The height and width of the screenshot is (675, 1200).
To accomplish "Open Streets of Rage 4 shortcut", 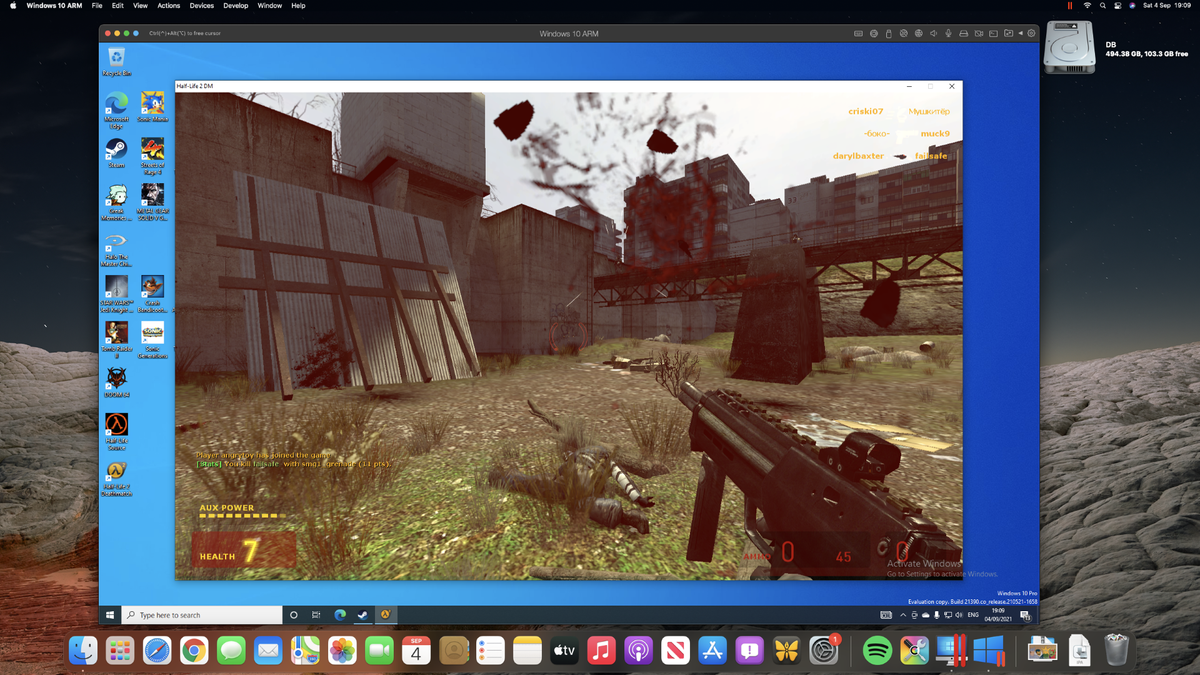I will click(152, 156).
